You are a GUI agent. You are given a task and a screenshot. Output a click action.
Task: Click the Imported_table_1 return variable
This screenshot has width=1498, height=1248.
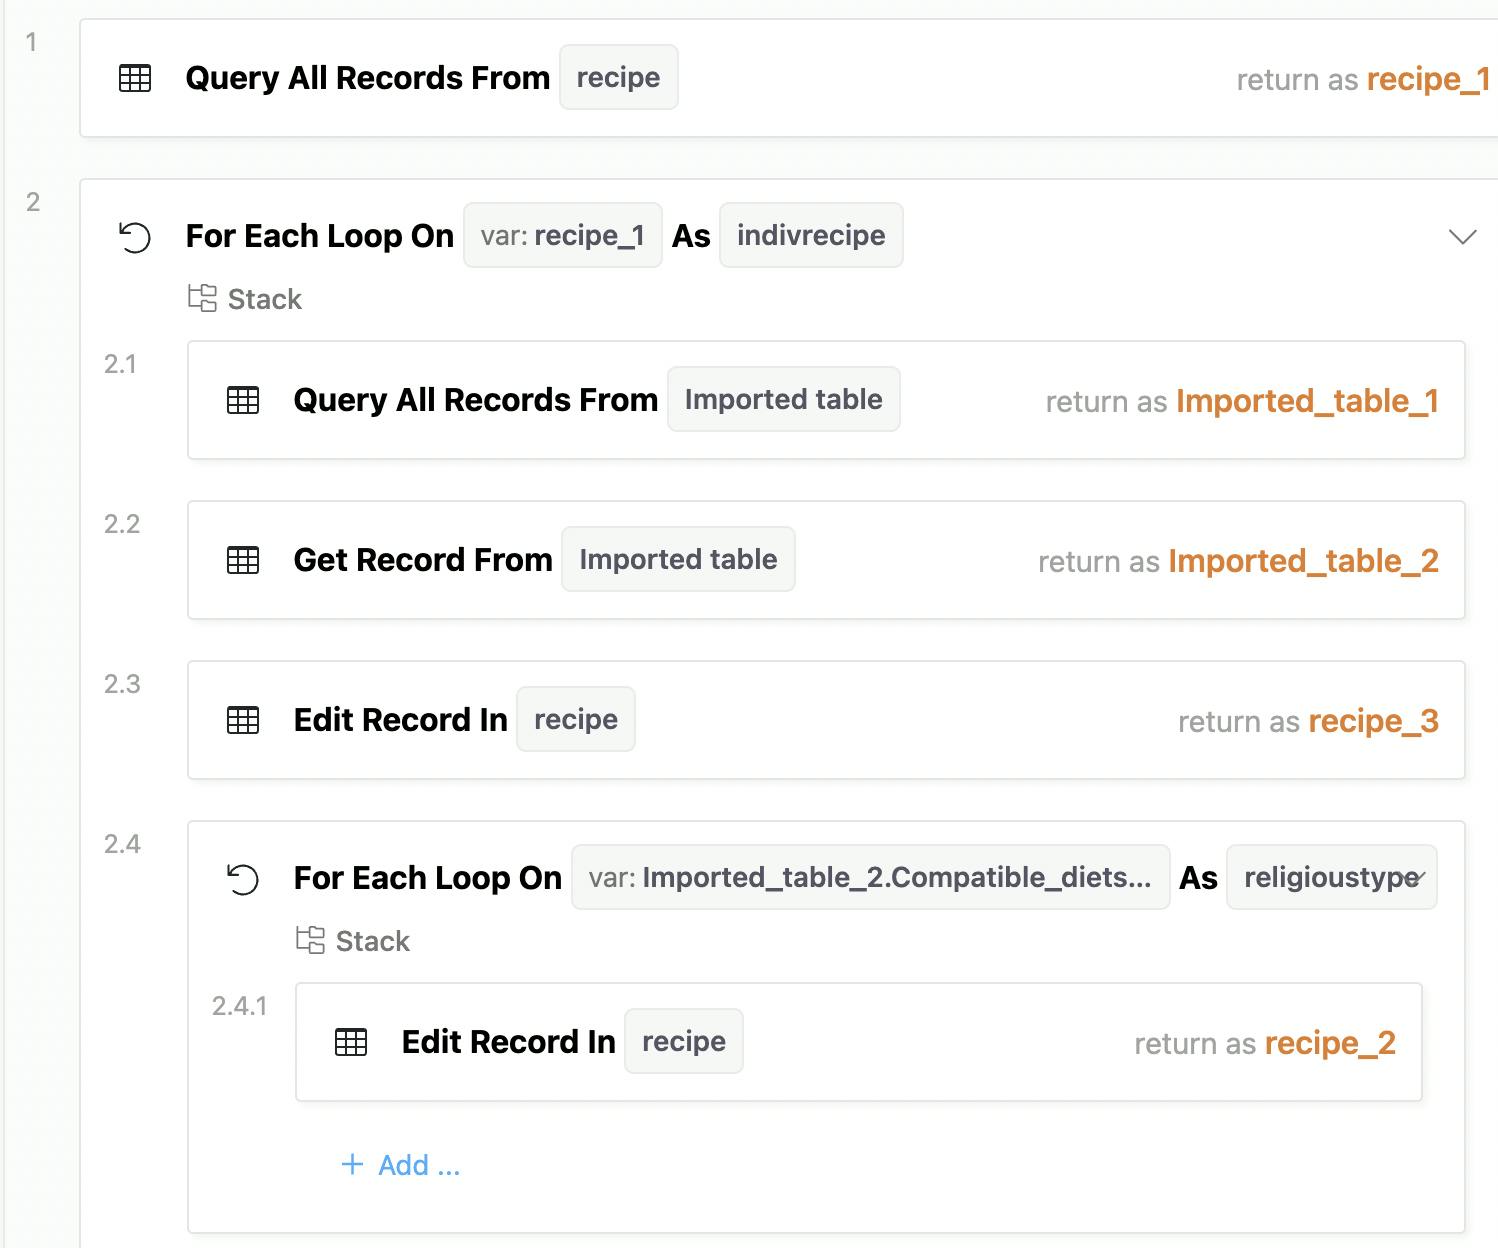(1307, 401)
